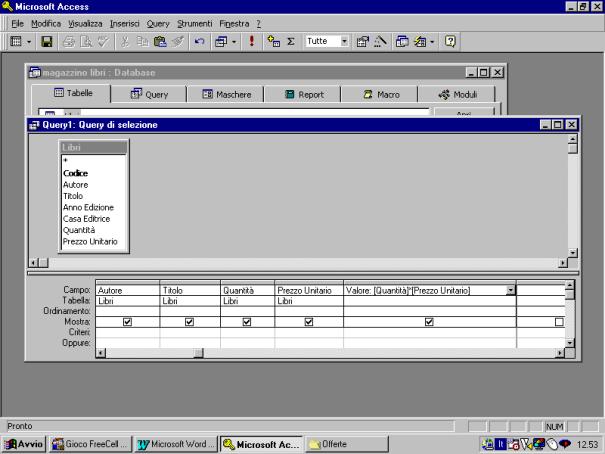
Task: Click the Avvio start button
Action: point(24,444)
